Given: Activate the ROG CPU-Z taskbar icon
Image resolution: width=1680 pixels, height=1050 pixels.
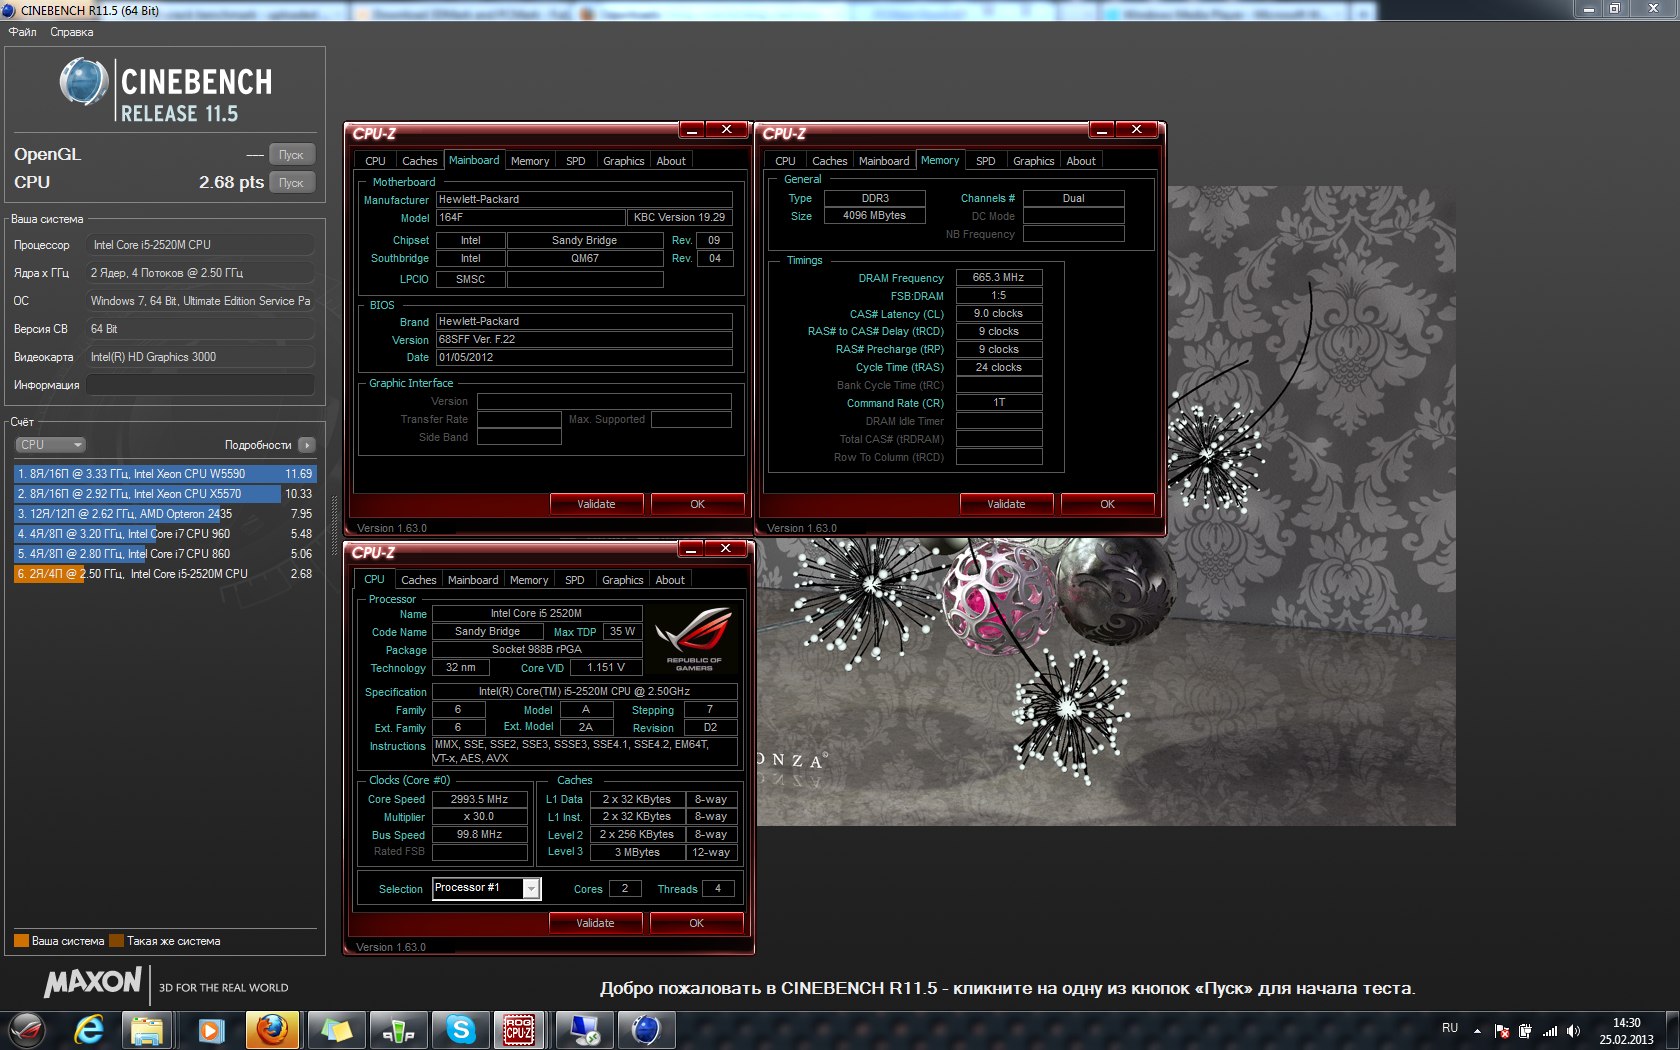Looking at the screenshot, I should [x=518, y=1030].
